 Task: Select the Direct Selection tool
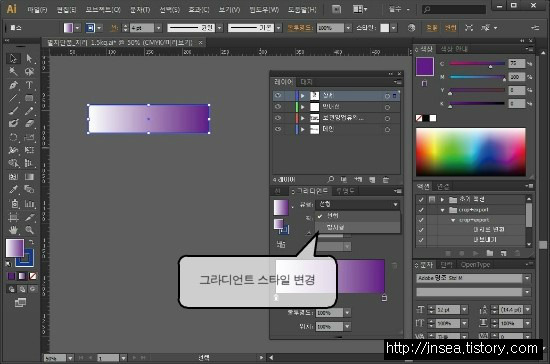pyautogui.click(x=29, y=58)
